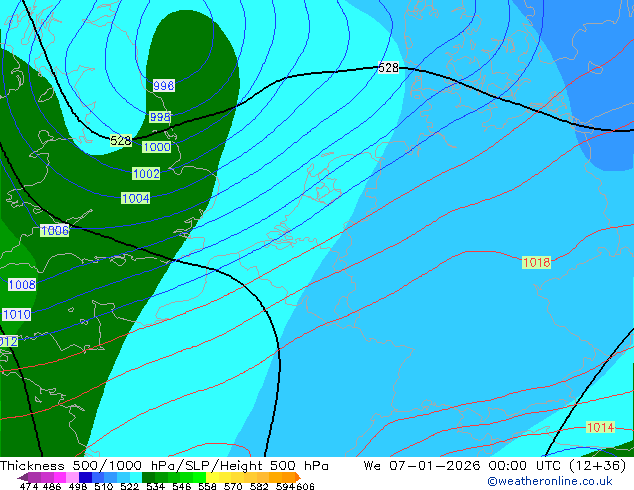Click the 558 legend value
Viewport: 634px width, 490px height.
[207, 486]
